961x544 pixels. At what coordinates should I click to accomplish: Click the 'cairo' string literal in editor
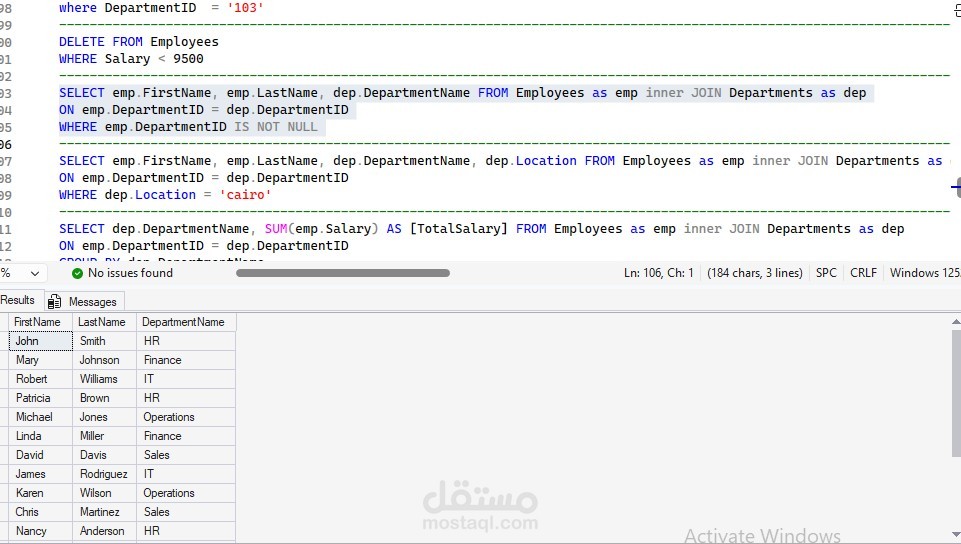(246, 195)
